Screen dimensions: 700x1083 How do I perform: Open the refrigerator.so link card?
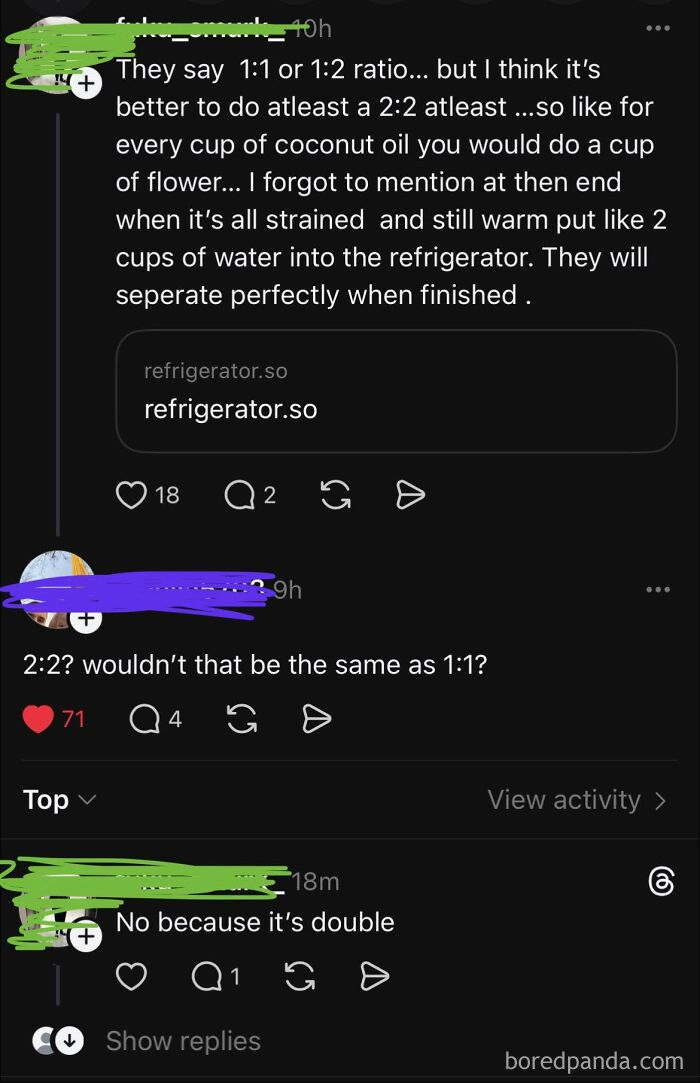[396, 391]
